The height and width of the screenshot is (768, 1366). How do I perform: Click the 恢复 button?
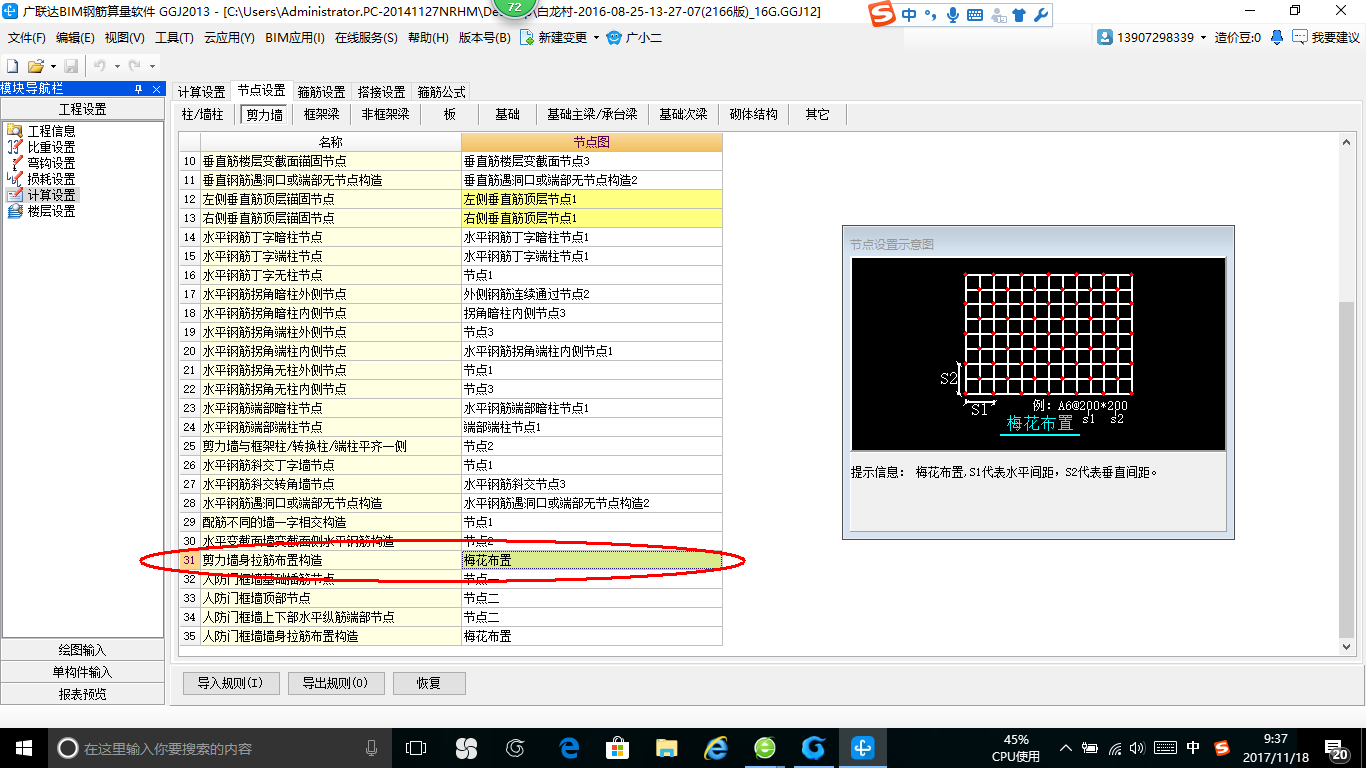(429, 683)
